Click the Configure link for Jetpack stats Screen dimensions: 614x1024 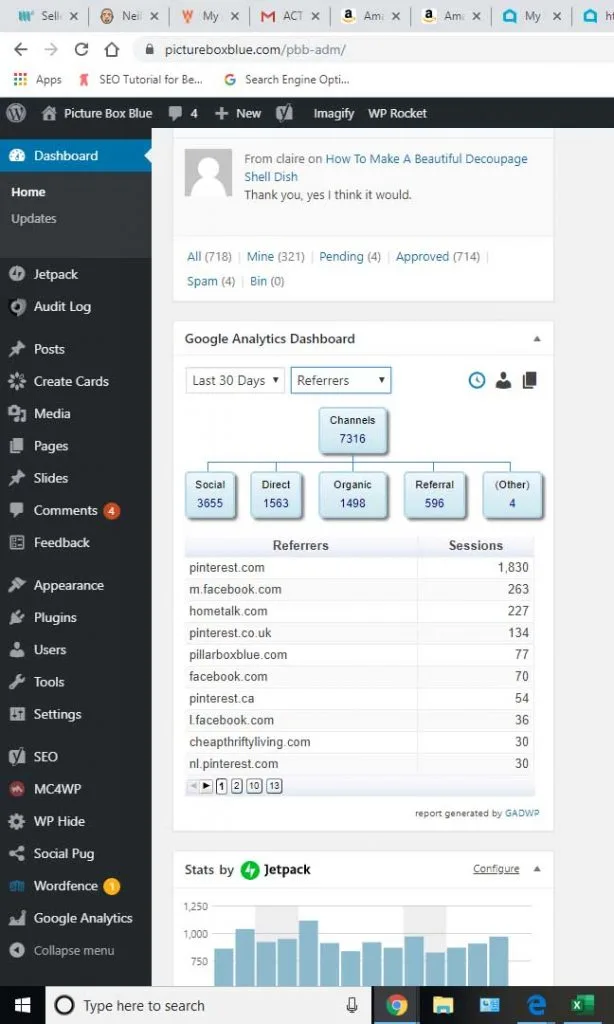pos(496,869)
